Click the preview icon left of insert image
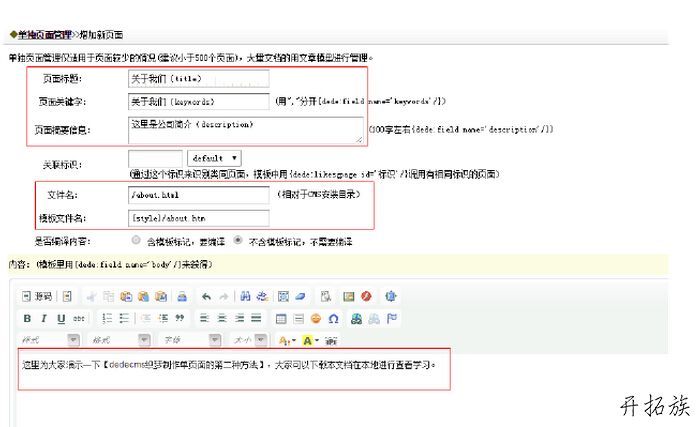 point(325,296)
